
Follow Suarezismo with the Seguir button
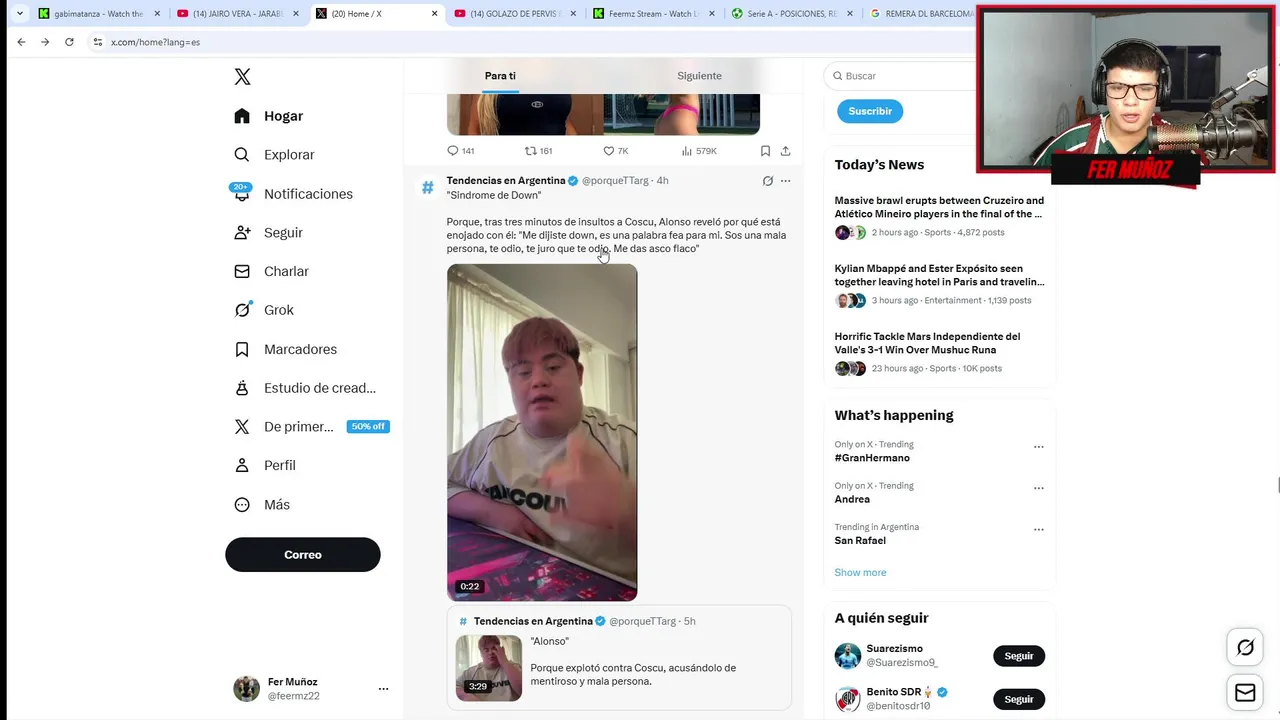pos(1019,656)
